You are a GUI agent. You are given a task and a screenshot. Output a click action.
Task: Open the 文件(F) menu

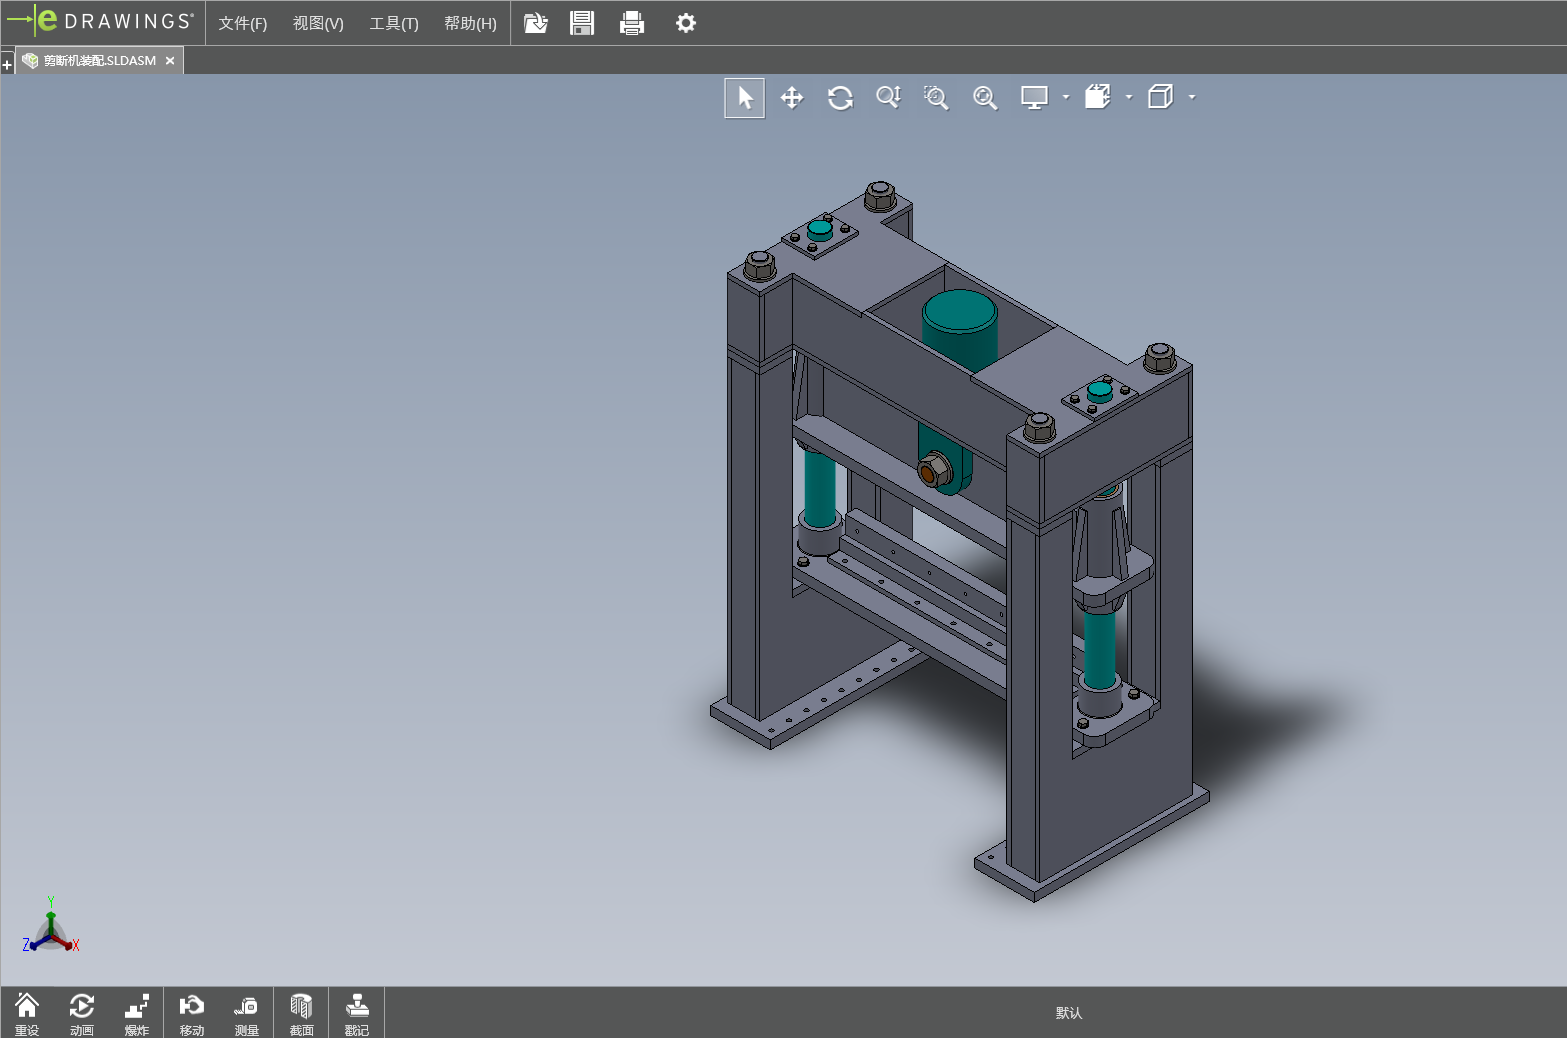click(242, 23)
